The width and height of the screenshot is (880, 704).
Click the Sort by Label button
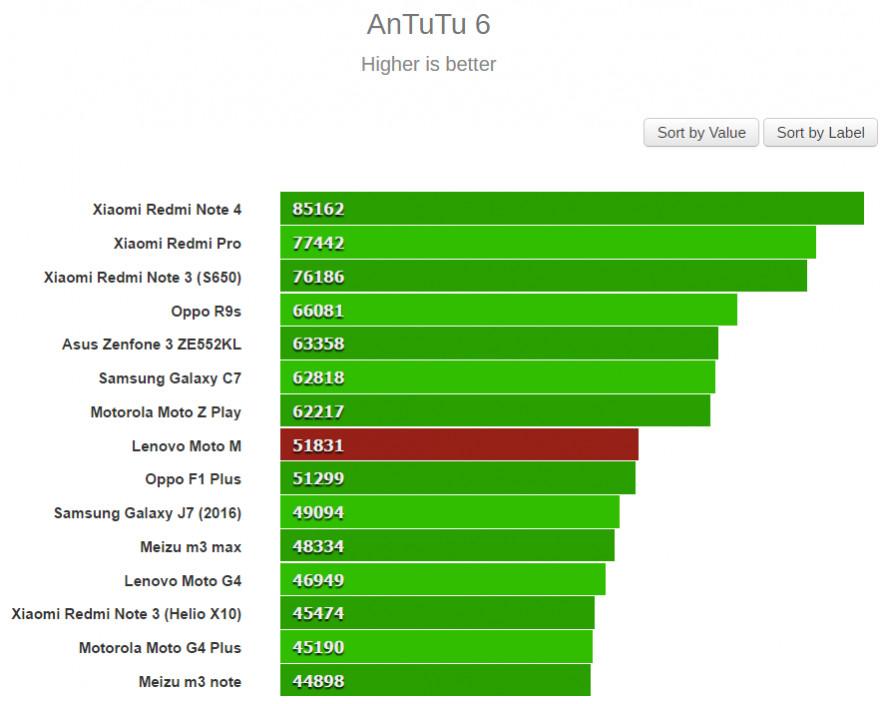point(820,132)
